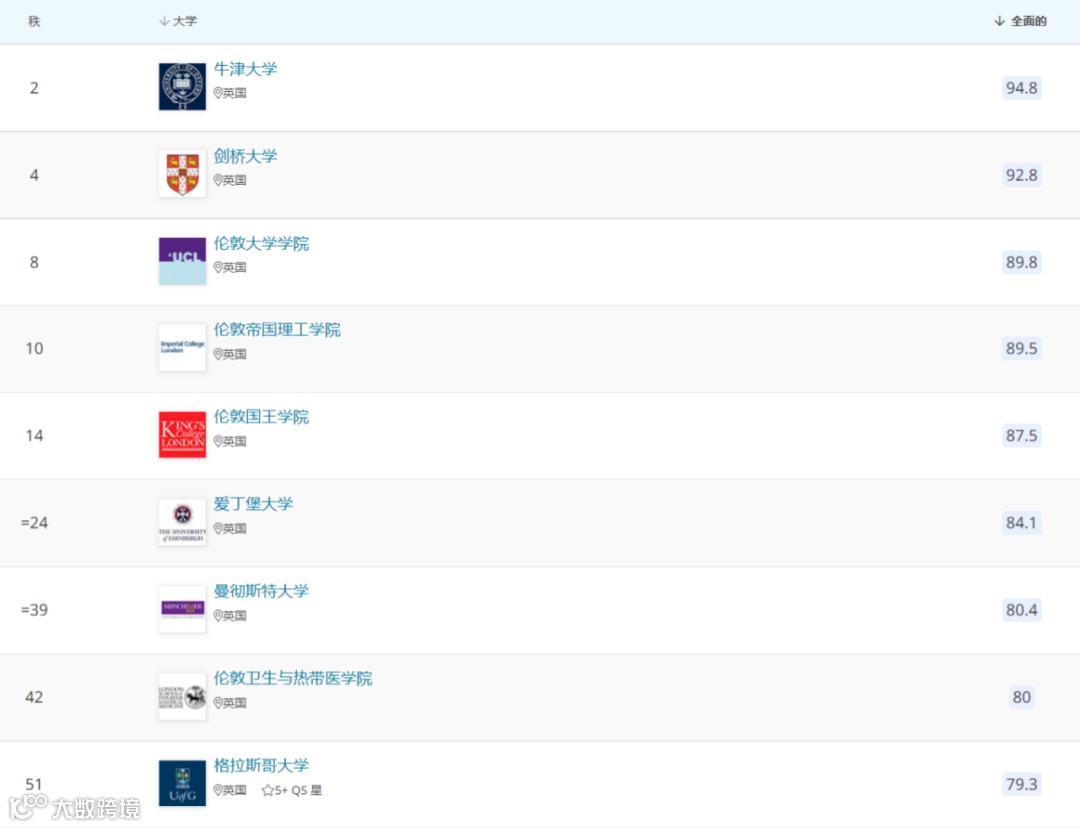The image size is (1080, 828).
Task: Open the 伦敦卫生与热带医学院 link
Action: [293, 679]
